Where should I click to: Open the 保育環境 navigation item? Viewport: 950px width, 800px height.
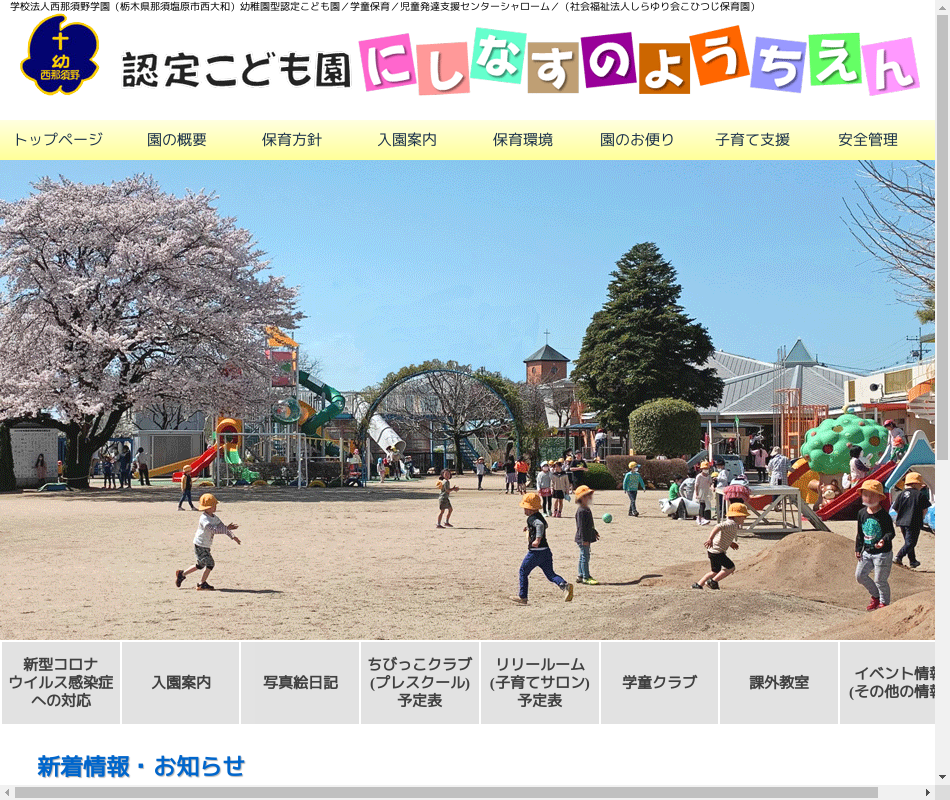[522, 140]
